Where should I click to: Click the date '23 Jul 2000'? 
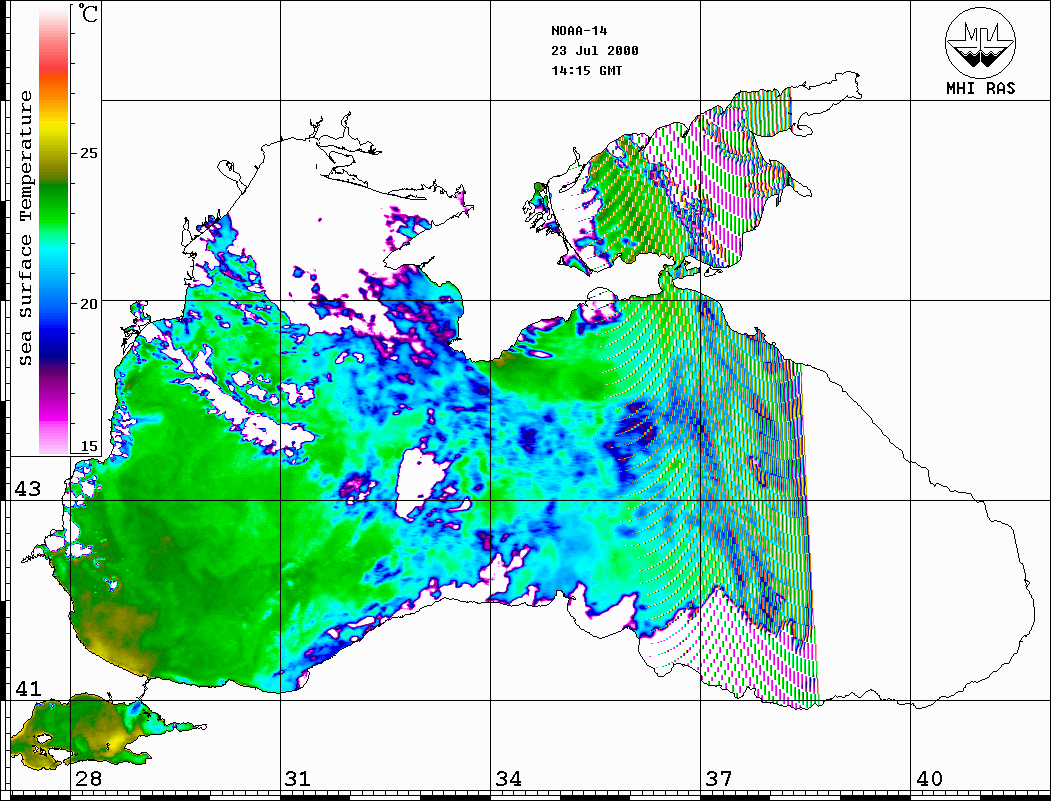595,51
